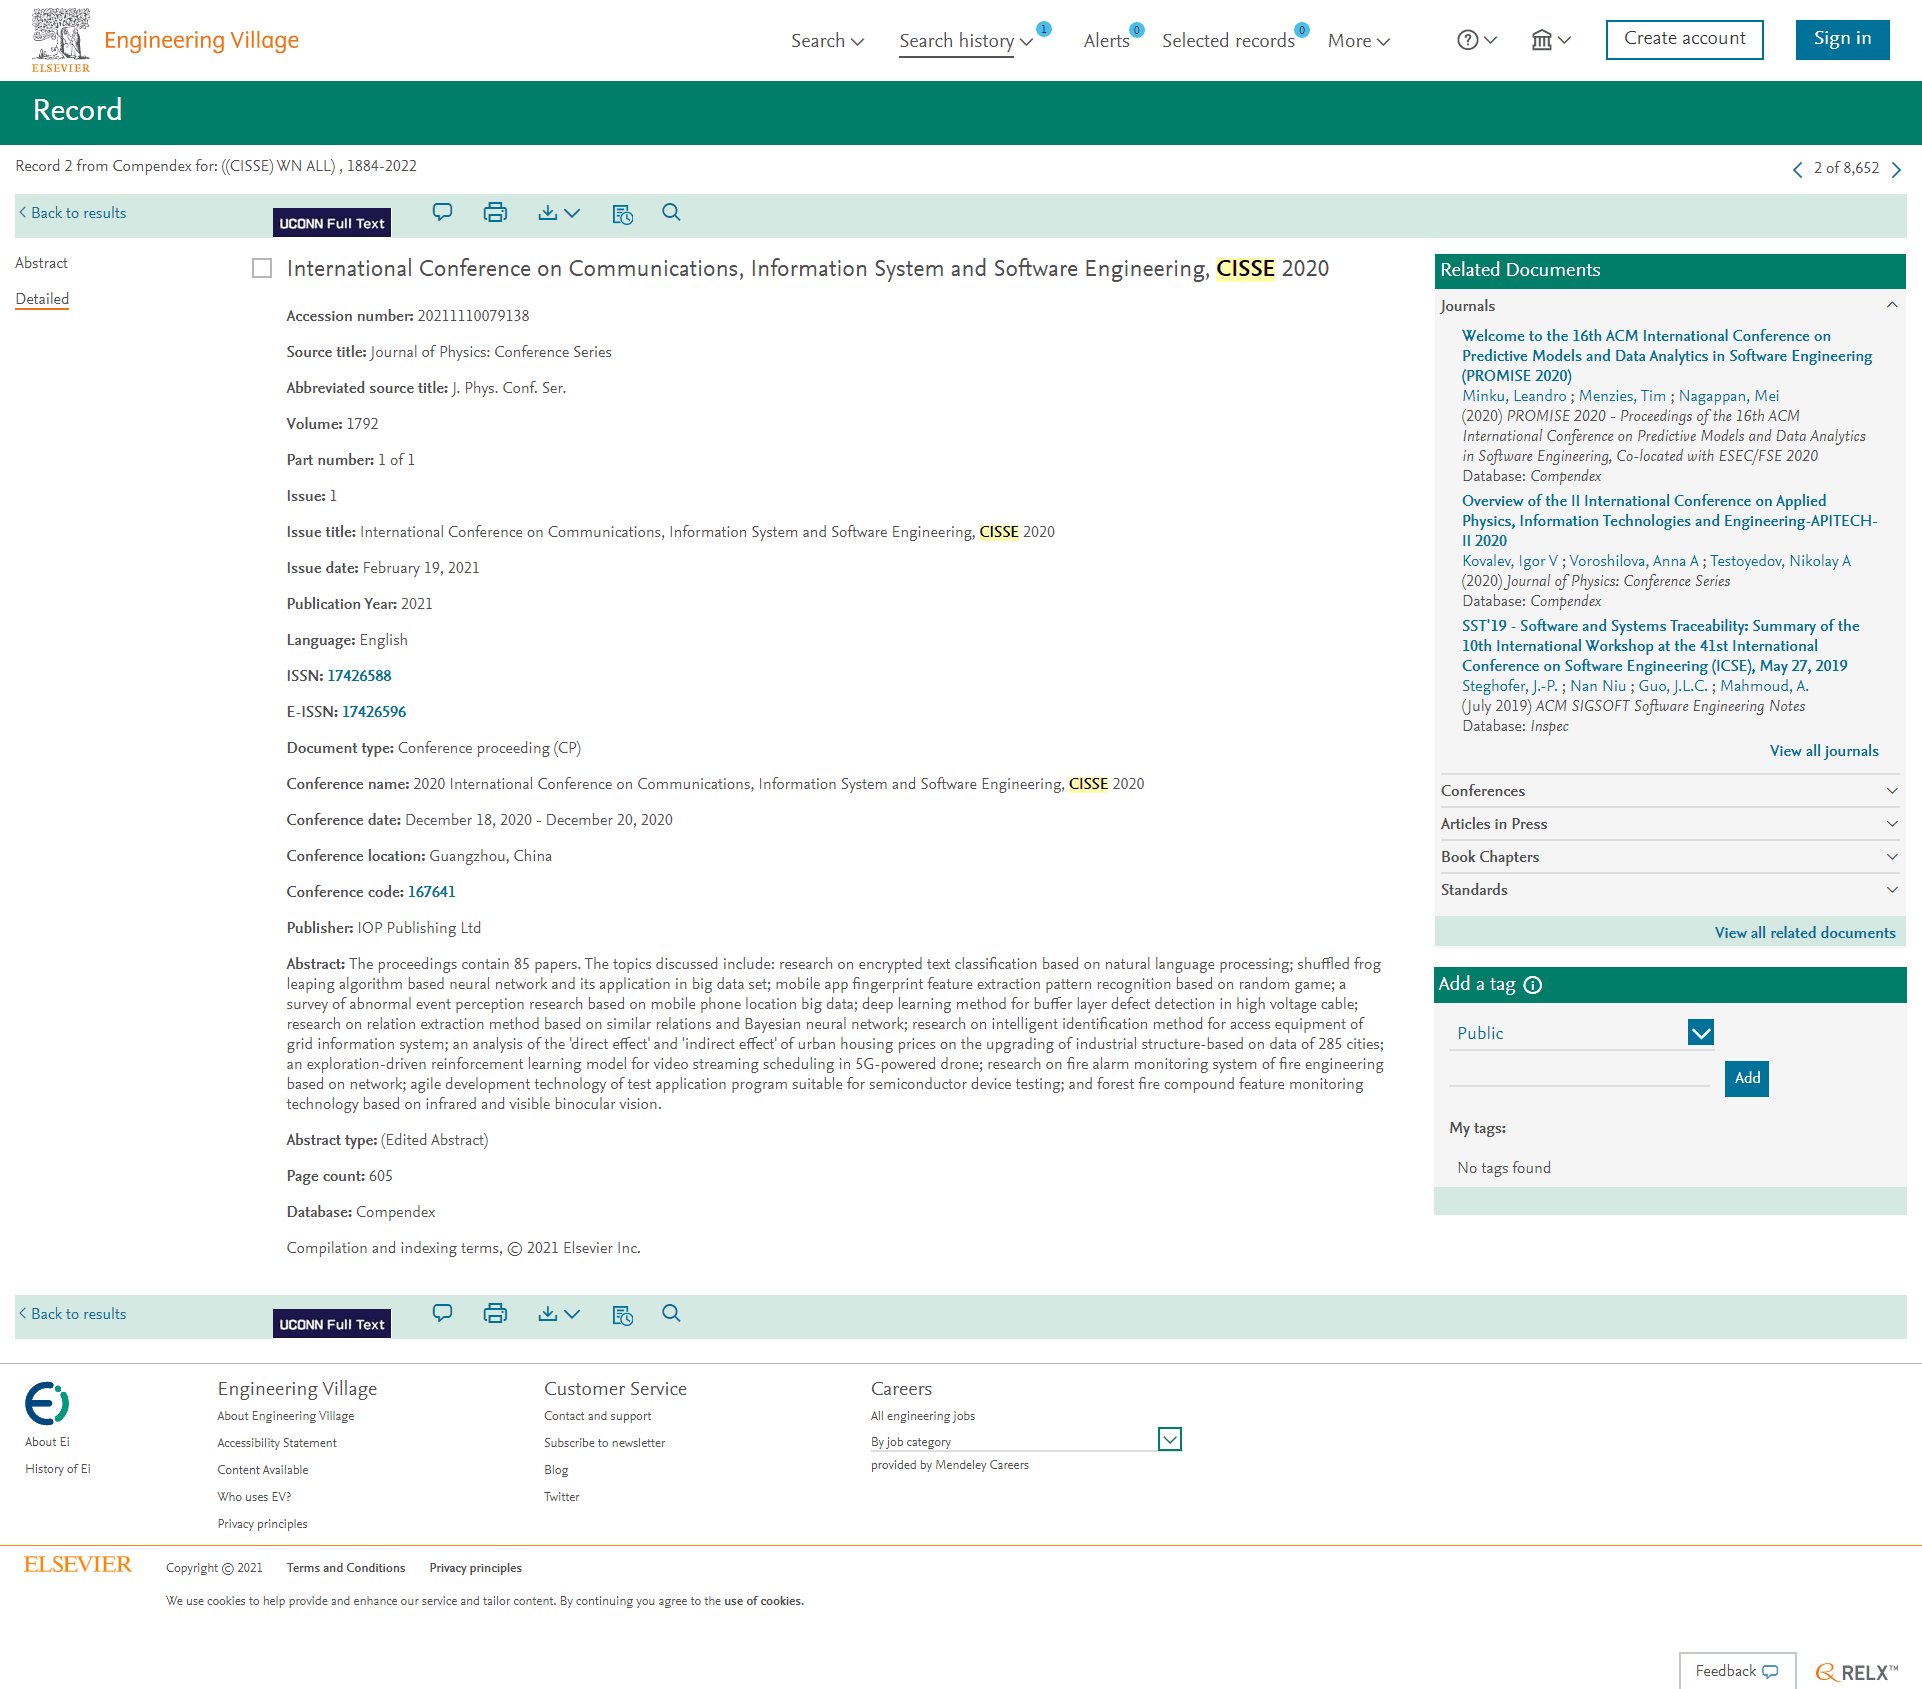This screenshot has height=1689, width=1922.
Task: Click top Back to results link
Action: point(72,213)
